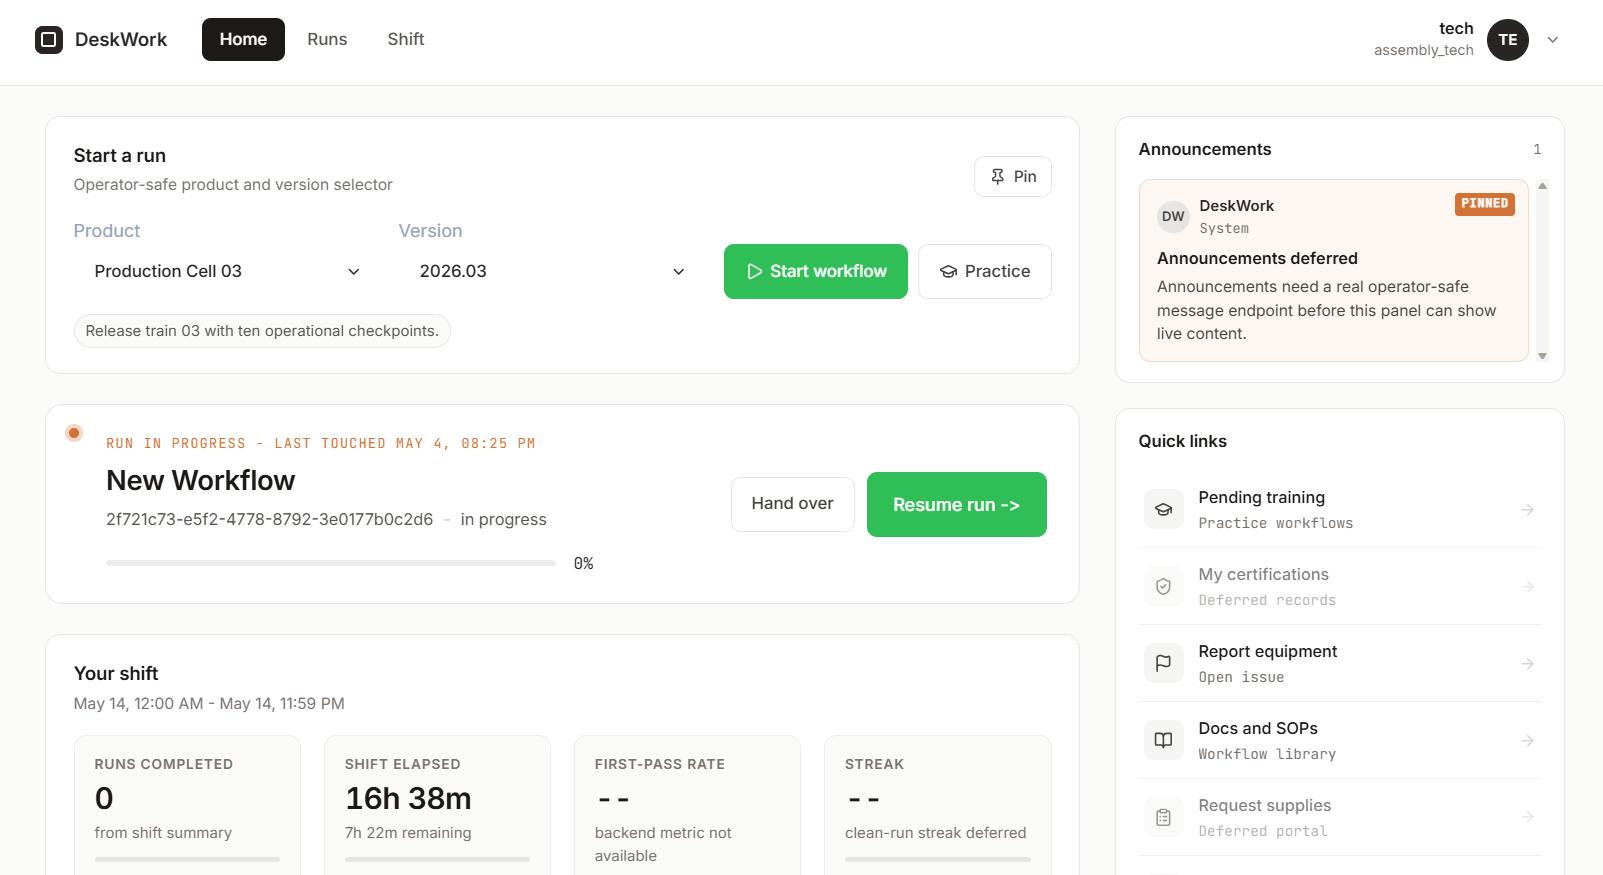Click the announcements count number 1

(x=1537, y=149)
